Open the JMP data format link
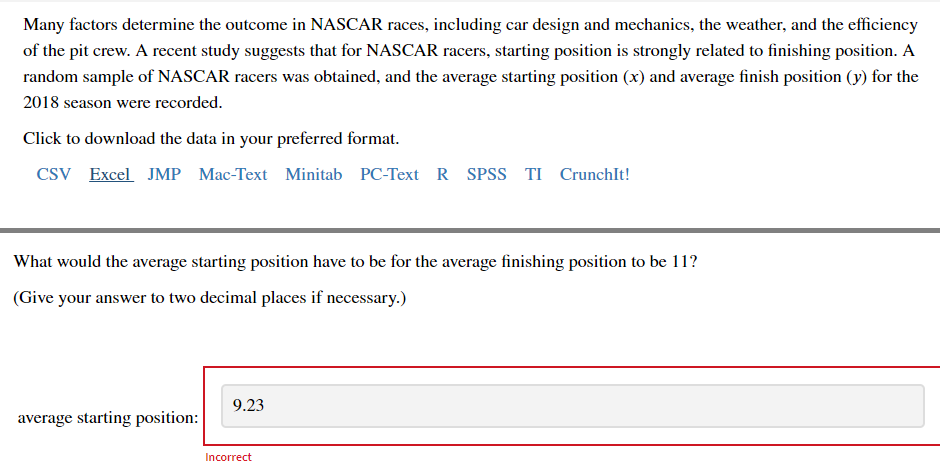 tap(164, 174)
